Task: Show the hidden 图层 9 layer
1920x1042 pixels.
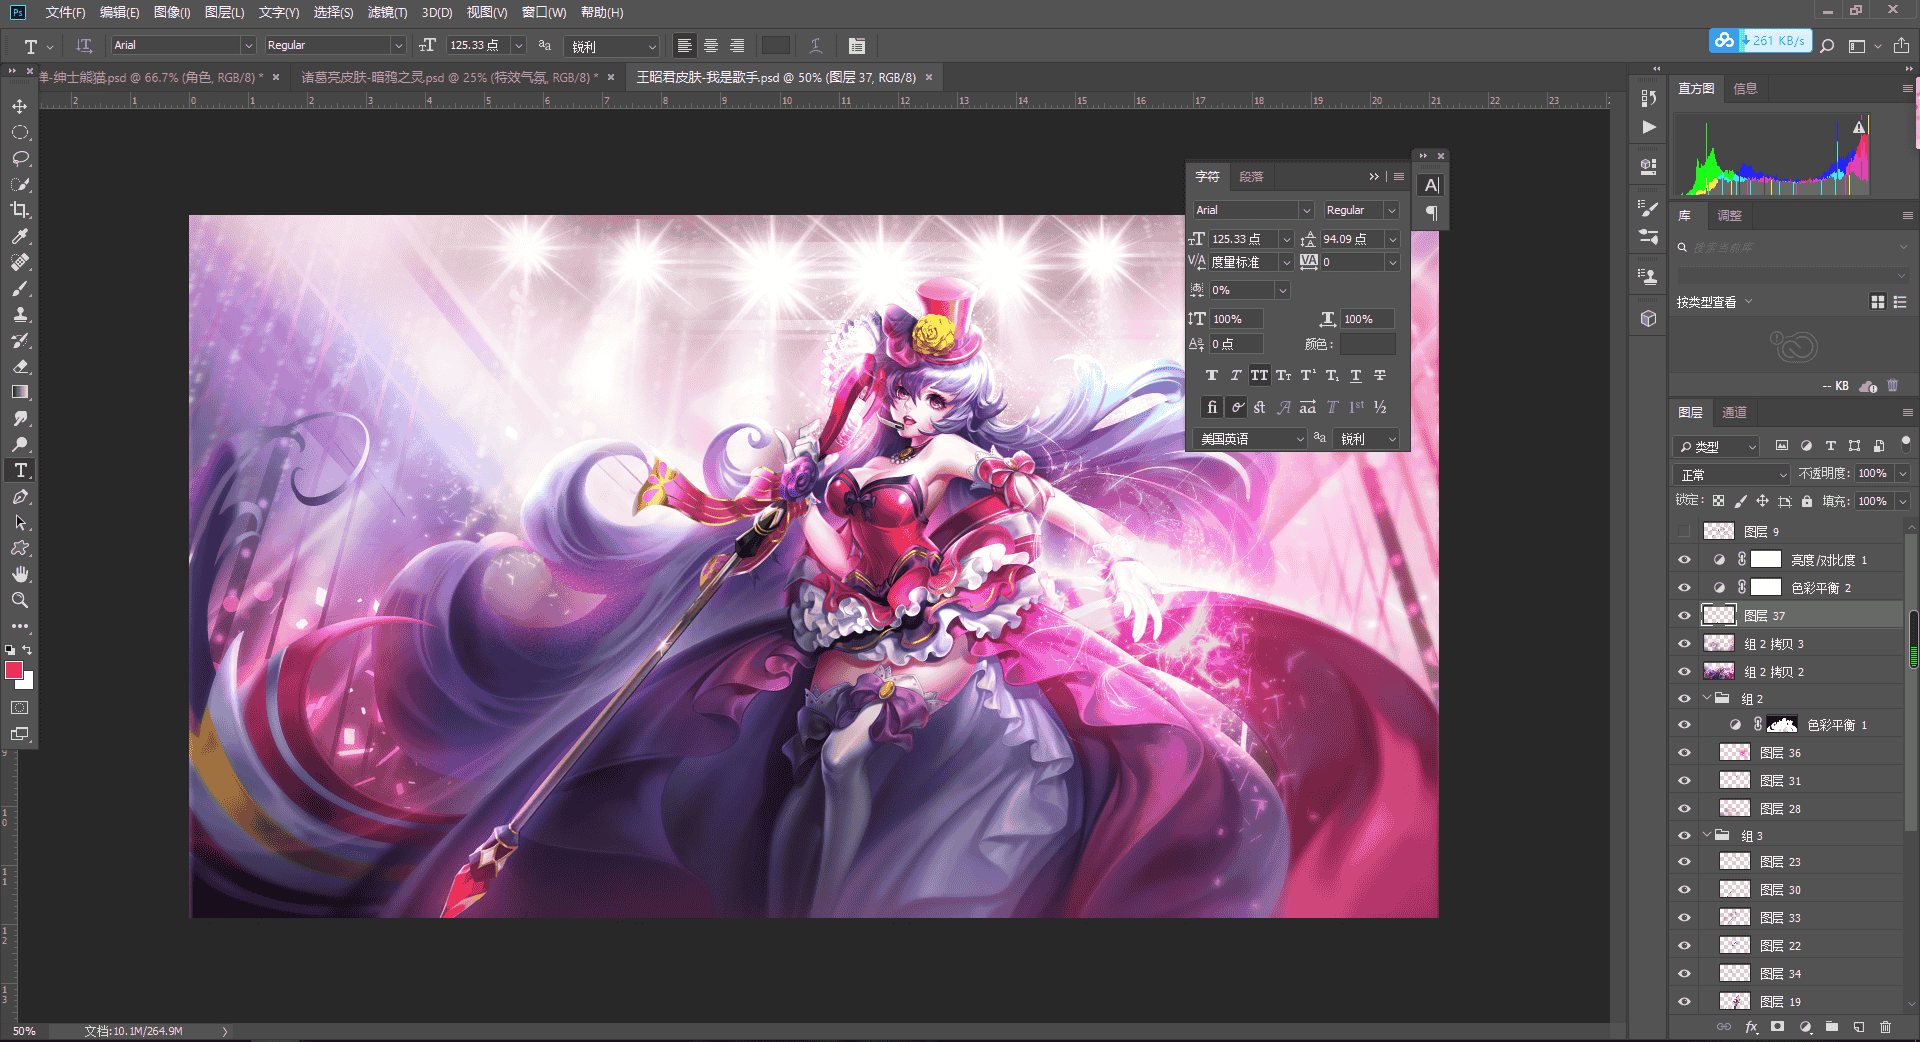Action: click(x=1684, y=531)
